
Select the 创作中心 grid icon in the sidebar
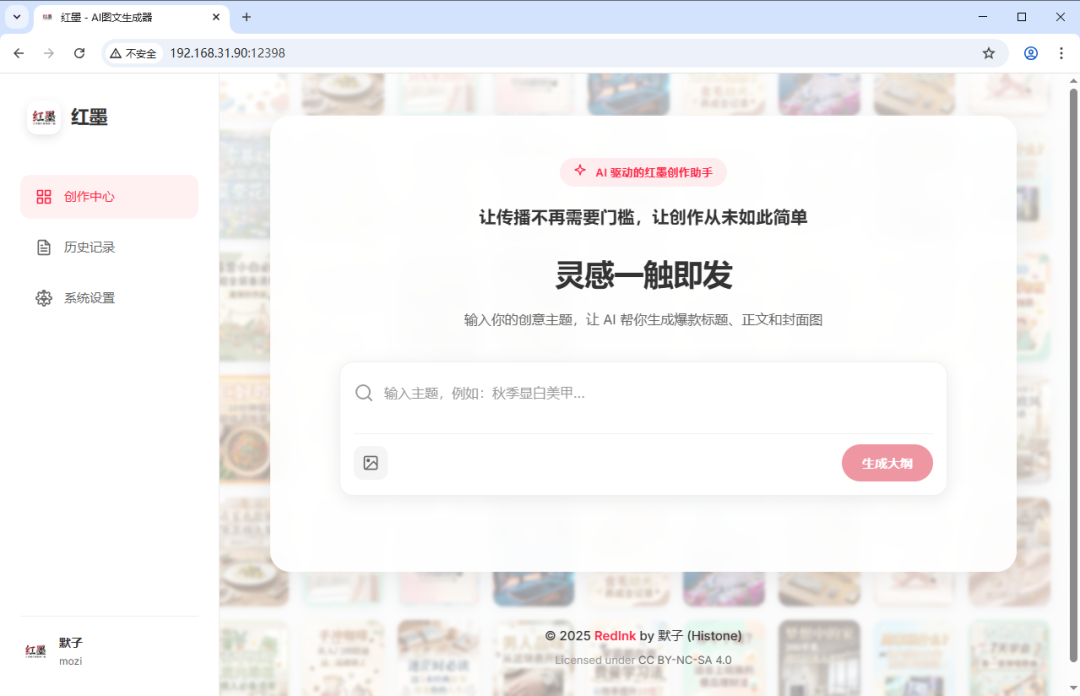44,197
